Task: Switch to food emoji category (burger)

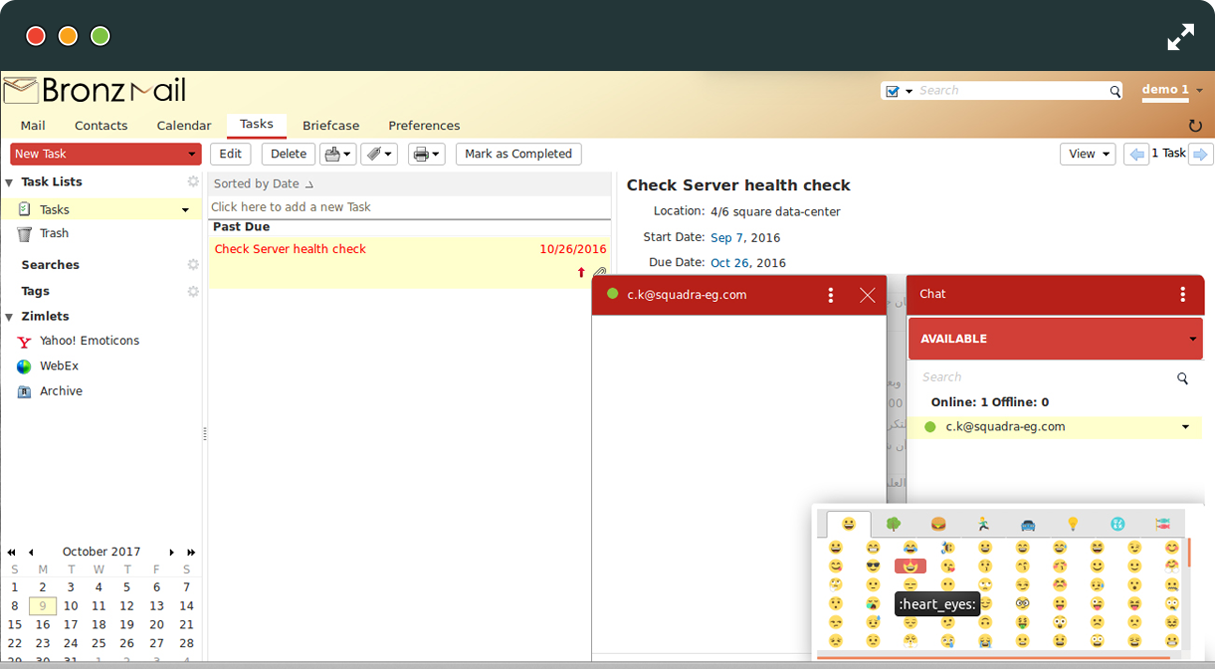Action: [x=938, y=524]
